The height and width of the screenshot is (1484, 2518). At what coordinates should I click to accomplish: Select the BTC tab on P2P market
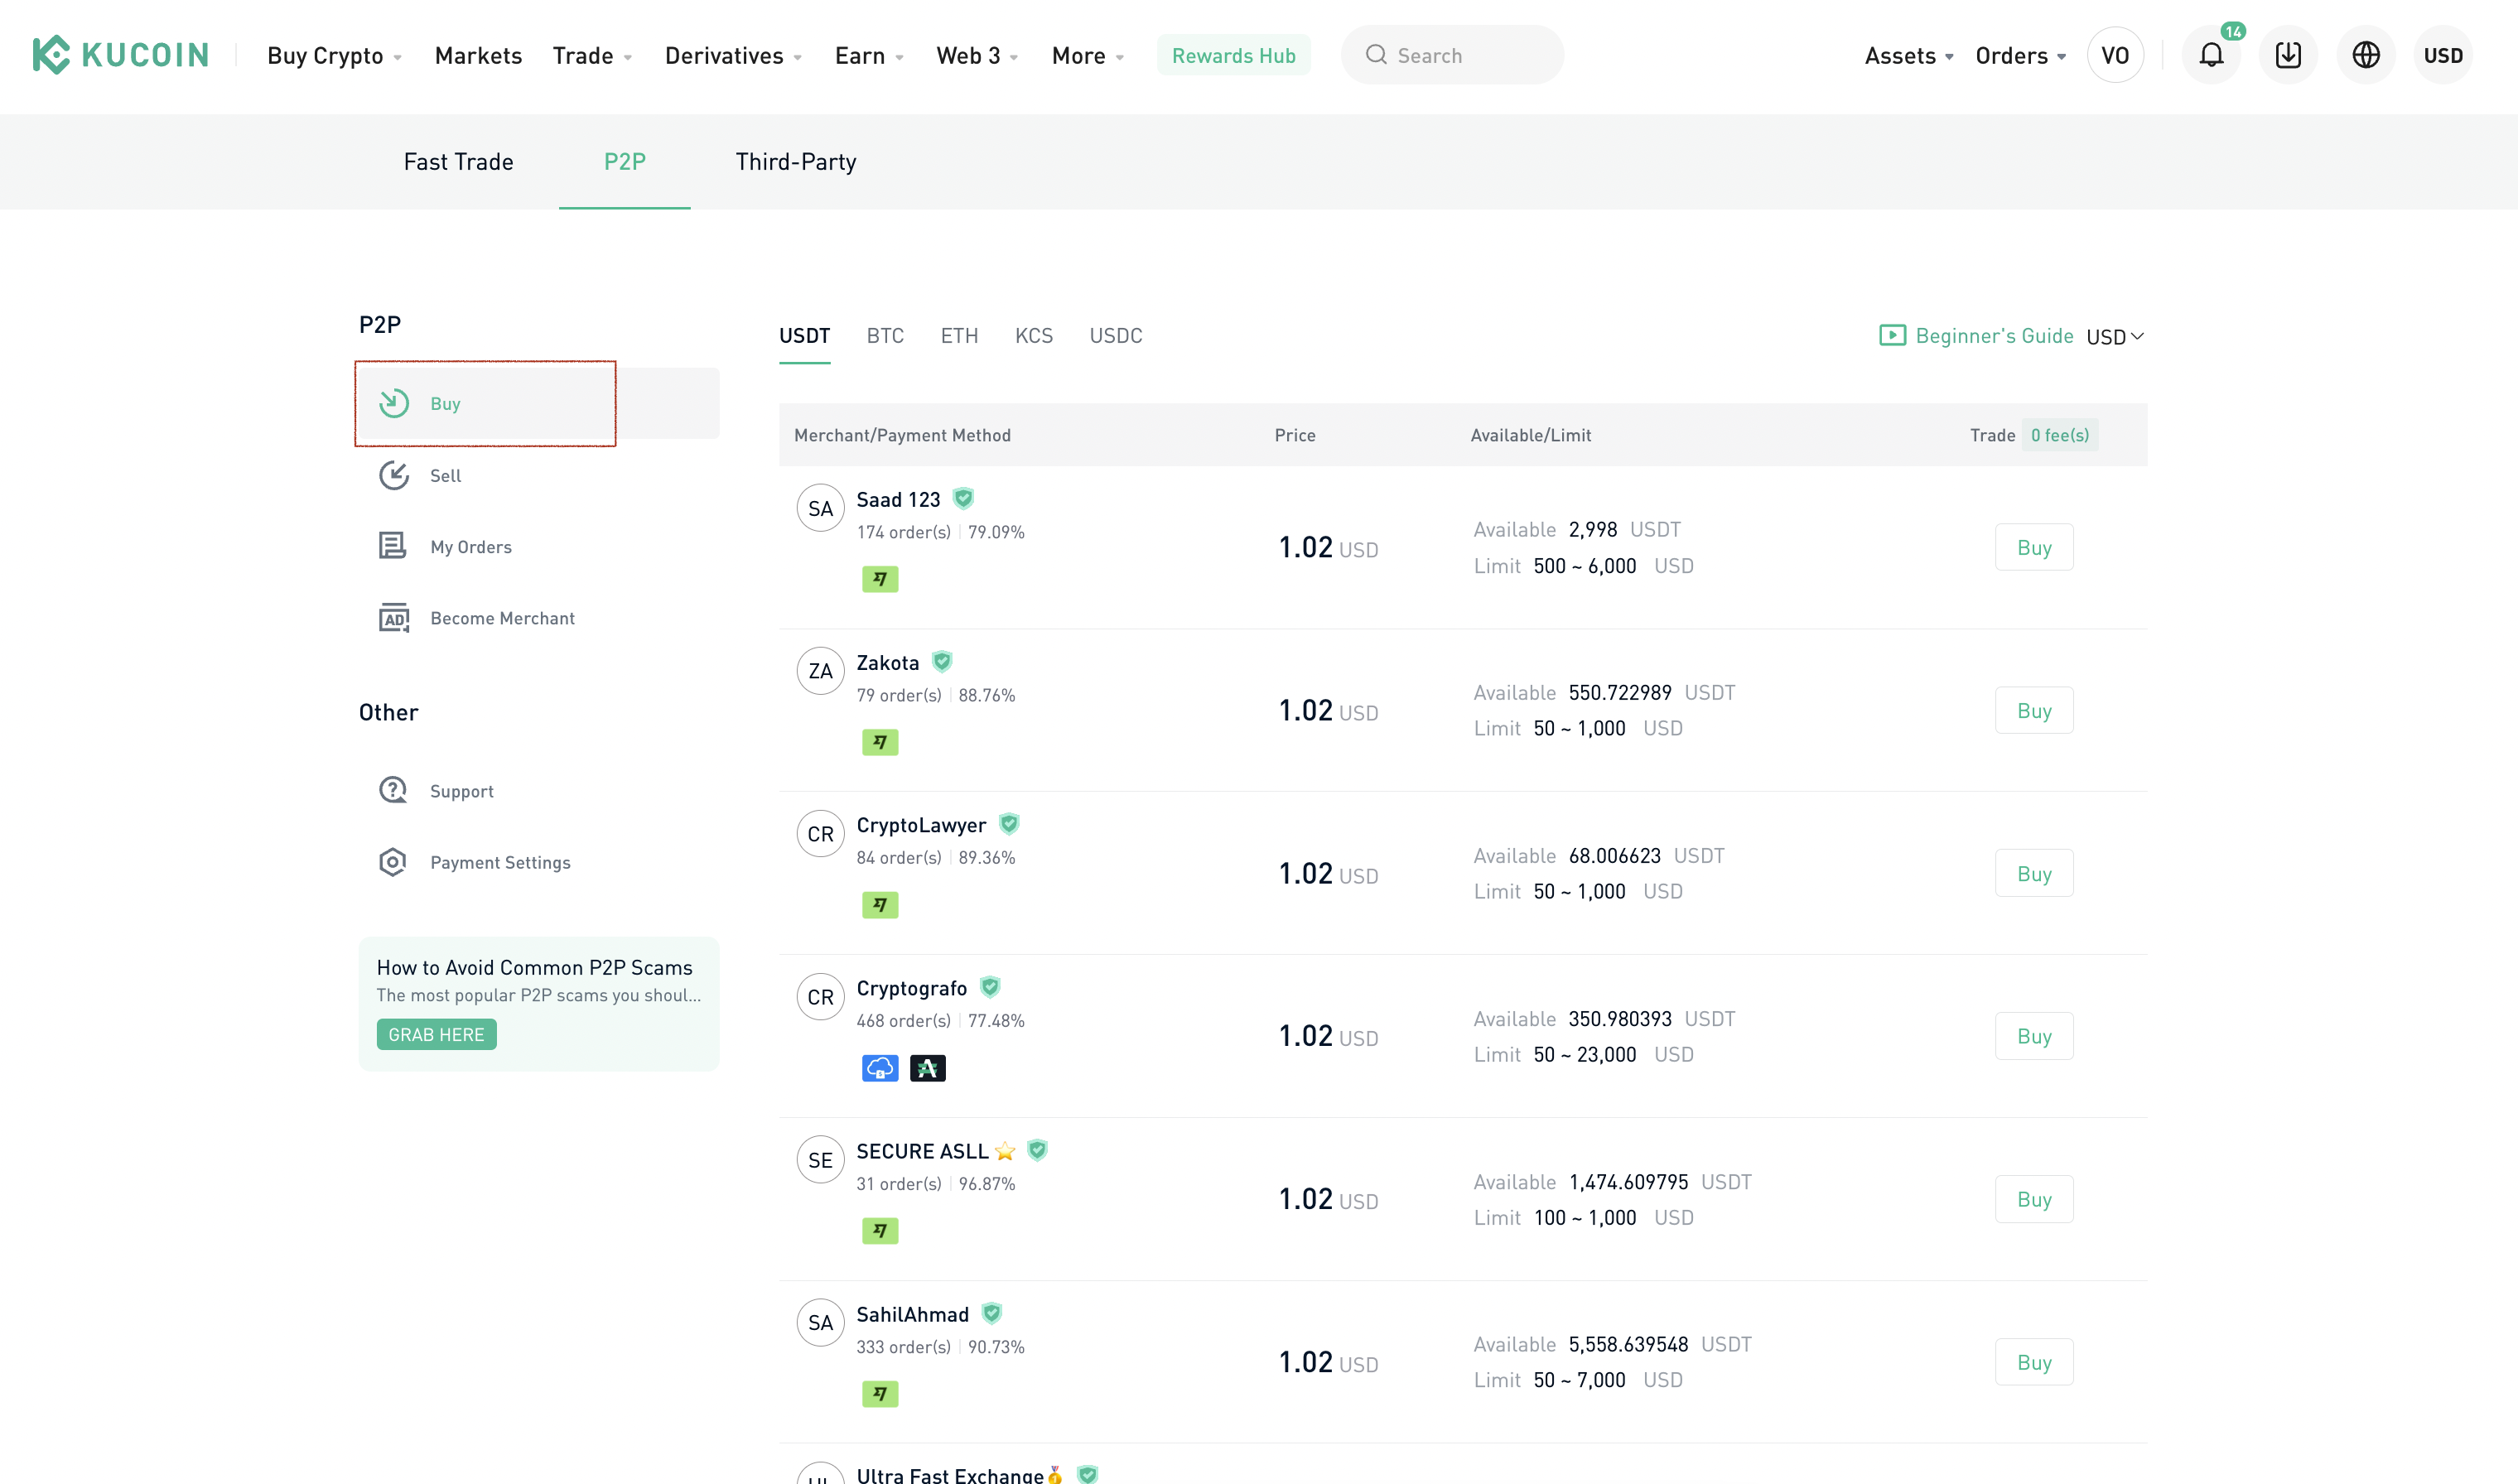click(885, 335)
